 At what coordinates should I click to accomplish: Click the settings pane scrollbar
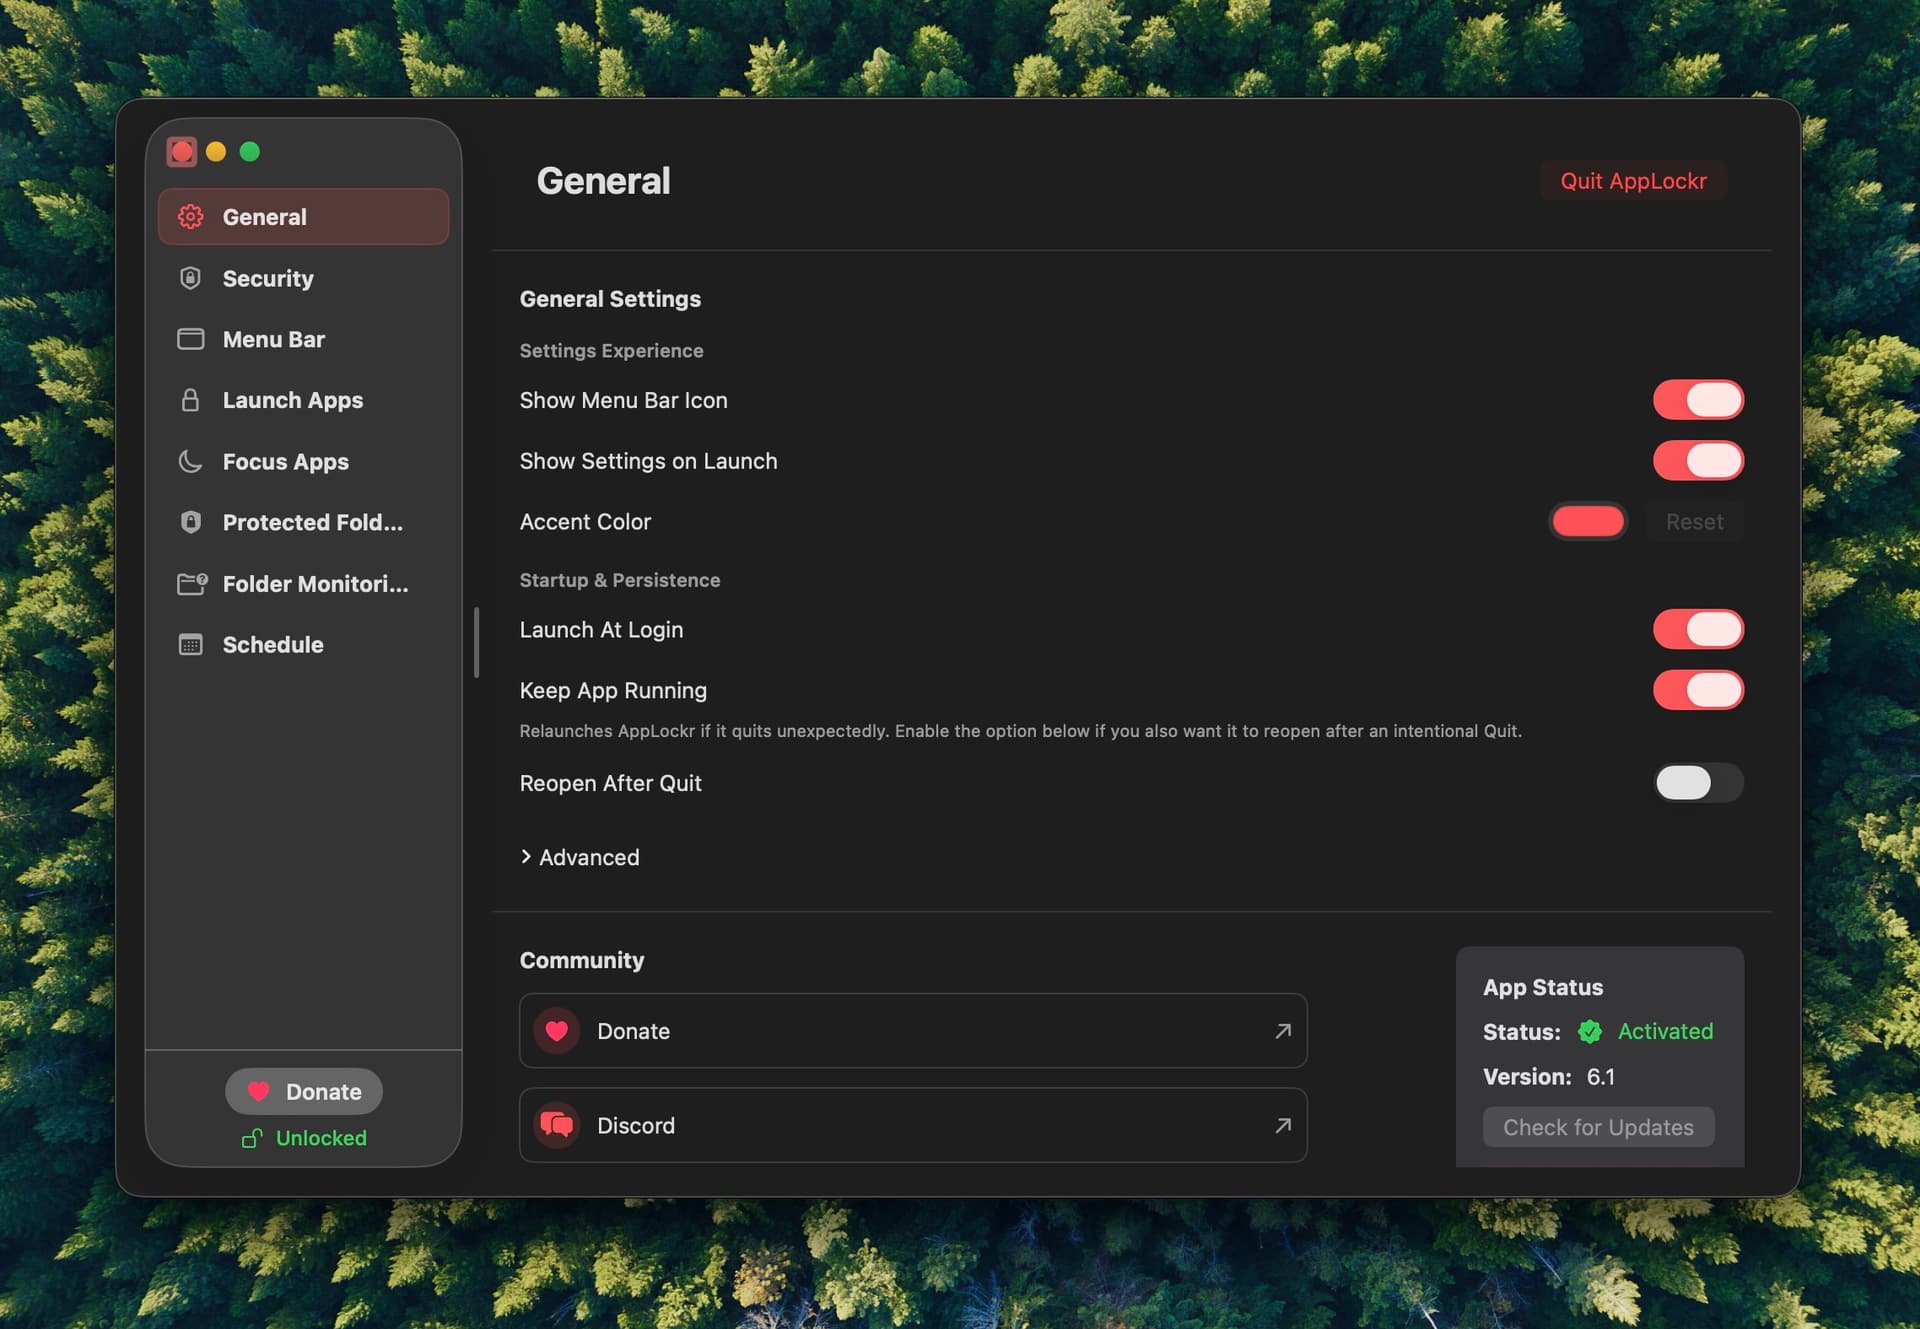(477, 642)
